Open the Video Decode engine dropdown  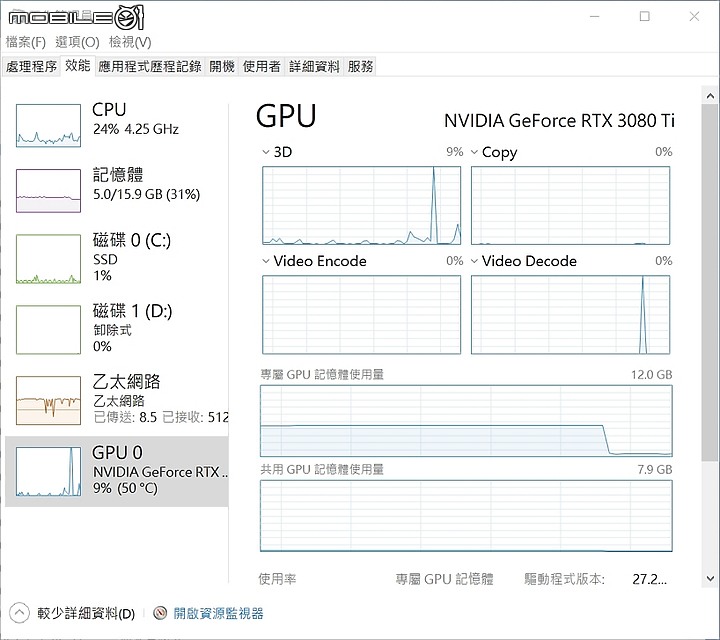click(x=474, y=261)
